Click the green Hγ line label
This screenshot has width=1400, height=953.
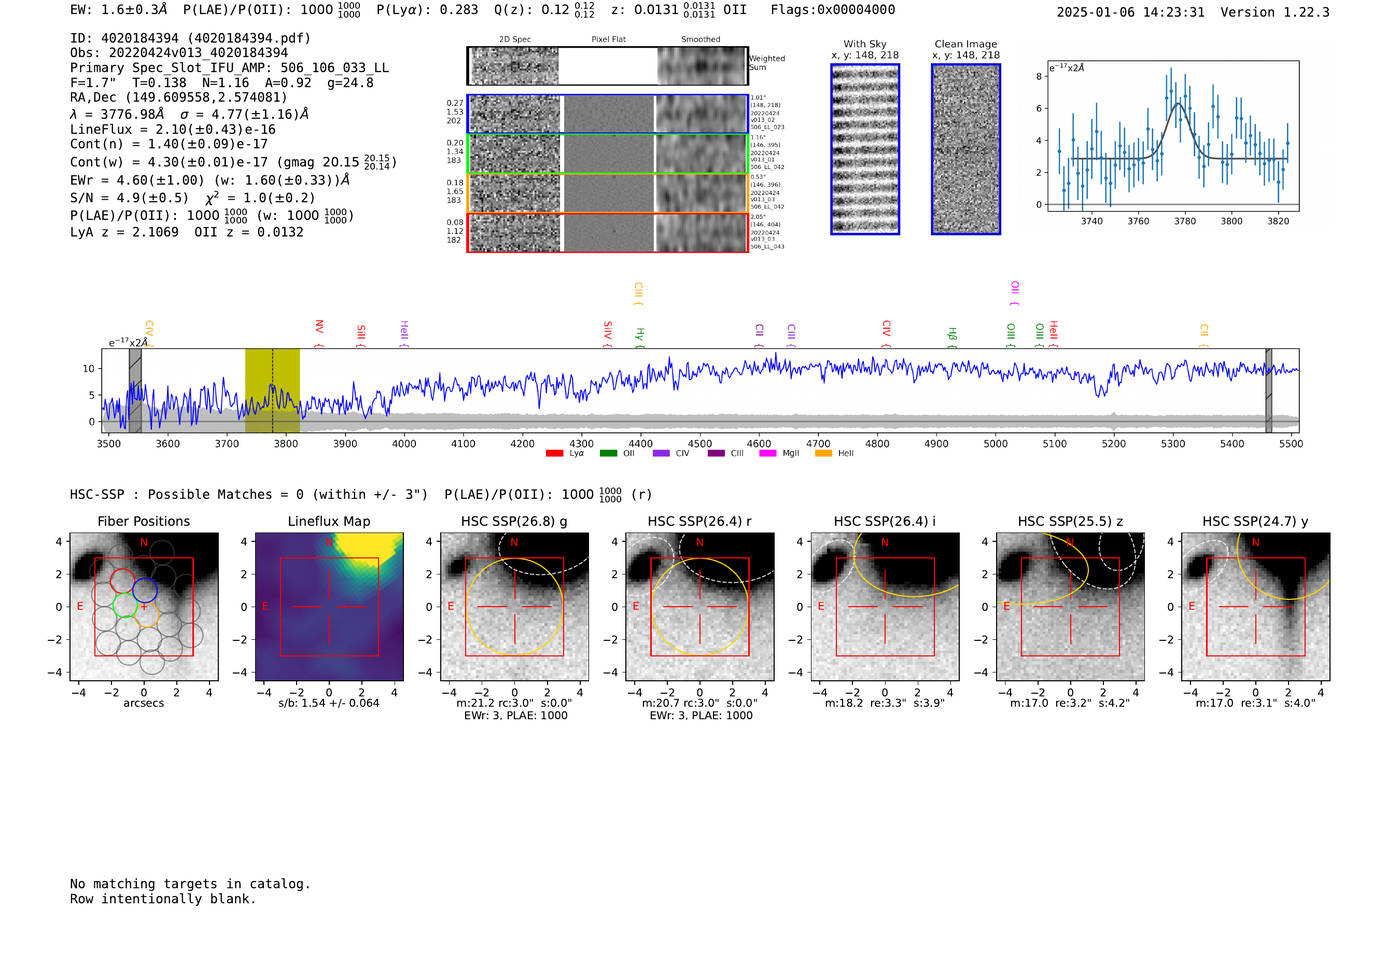pos(640,335)
